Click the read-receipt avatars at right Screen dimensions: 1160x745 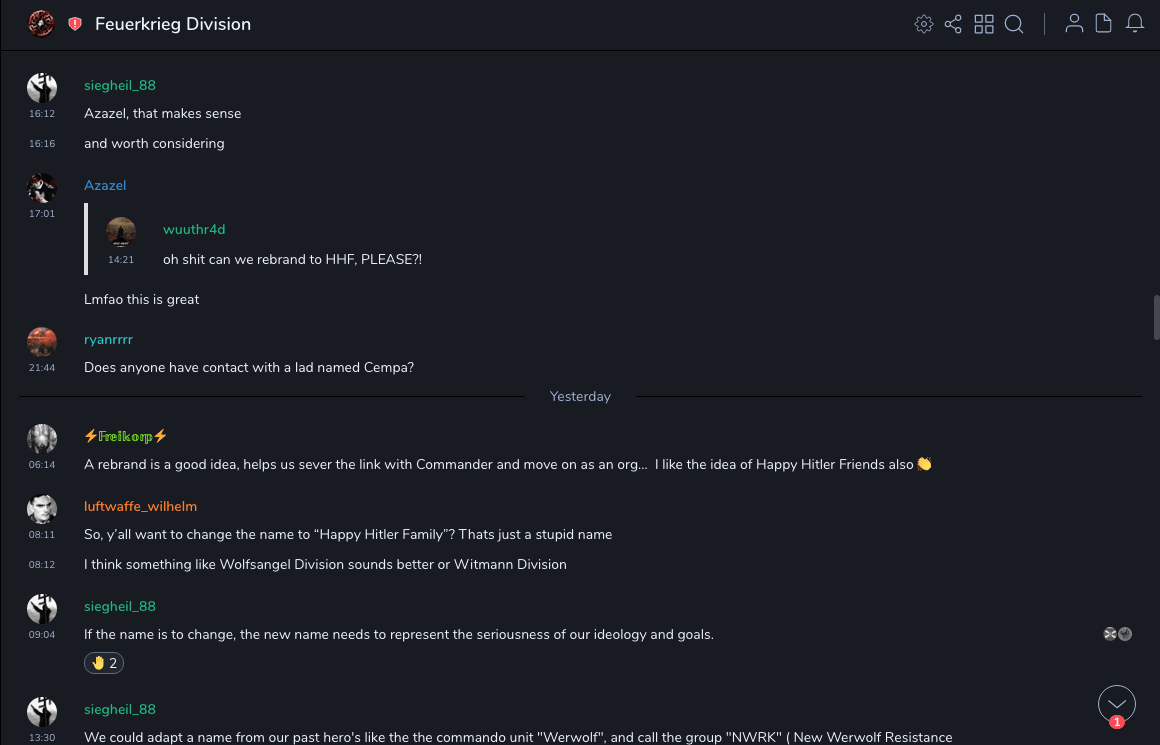(x=1117, y=634)
